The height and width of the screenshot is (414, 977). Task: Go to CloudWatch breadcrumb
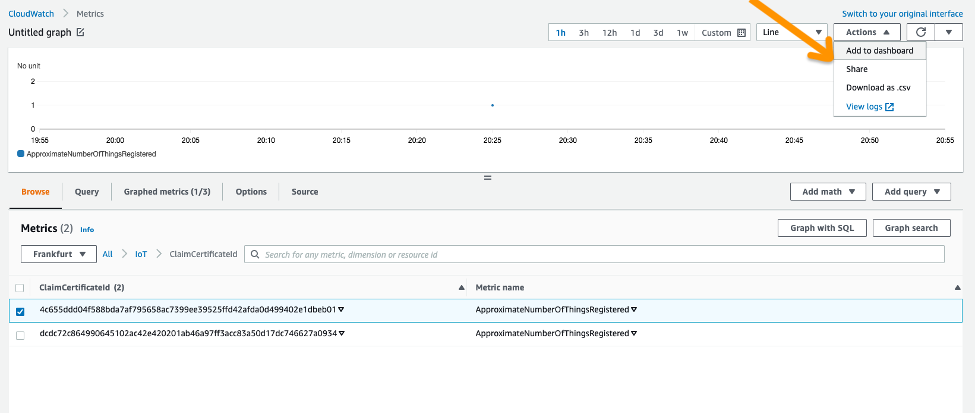coord(31,13)
